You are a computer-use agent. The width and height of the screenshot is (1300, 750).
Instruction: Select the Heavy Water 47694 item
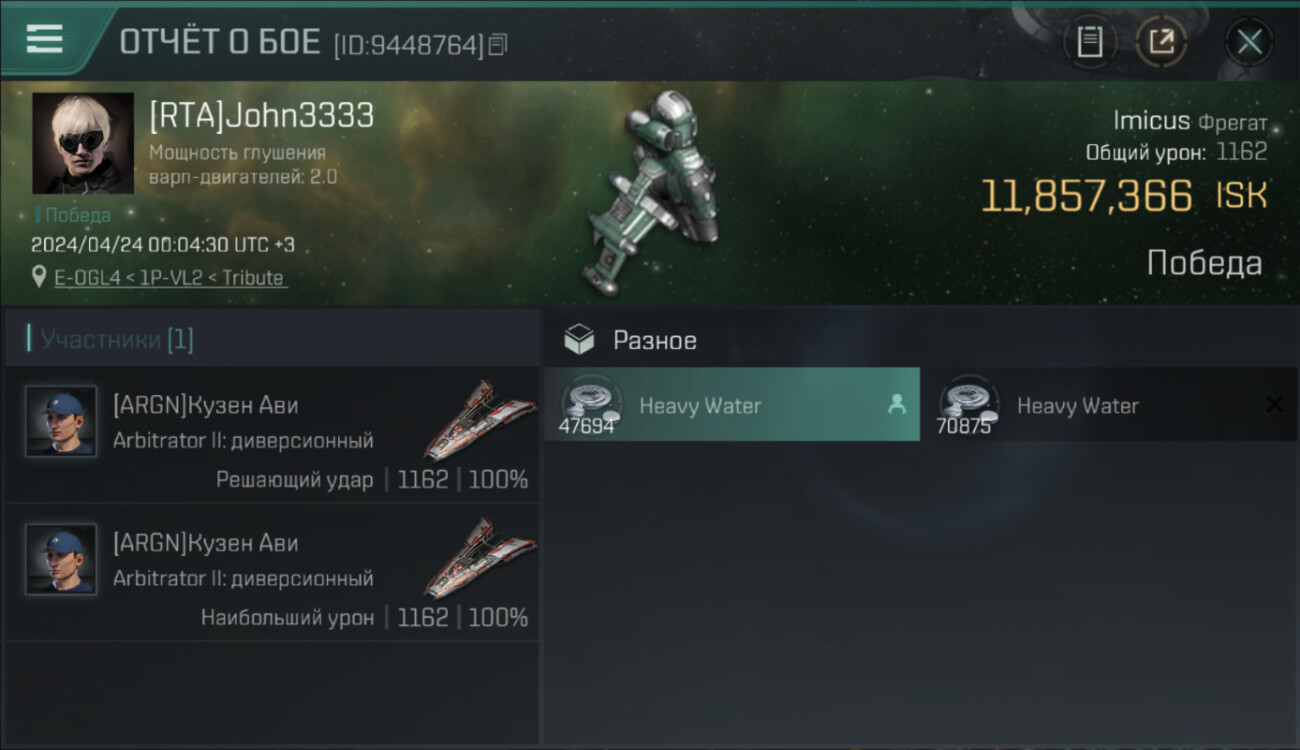point(732,405)
